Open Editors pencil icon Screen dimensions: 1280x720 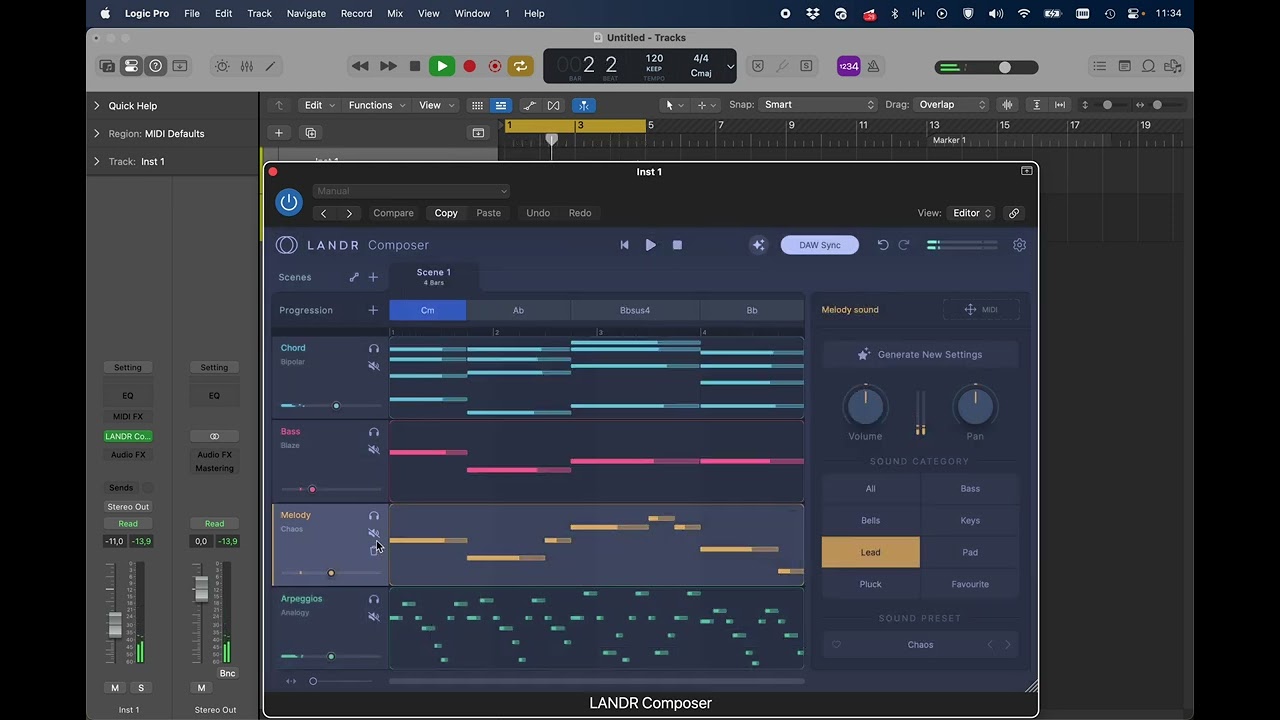click(270, 66)
